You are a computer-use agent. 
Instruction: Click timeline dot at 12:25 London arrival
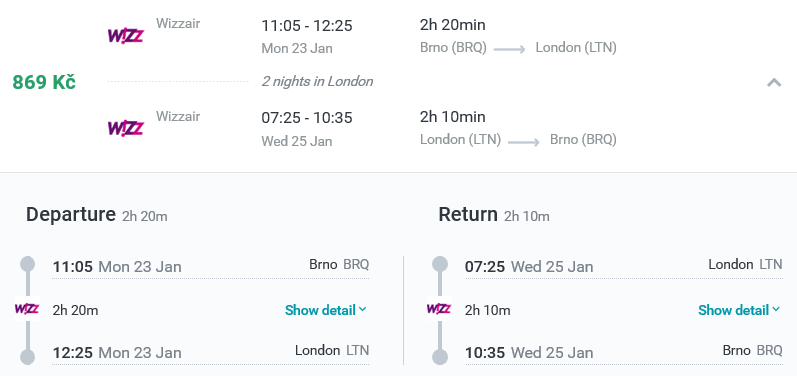(x=27, y=357)
